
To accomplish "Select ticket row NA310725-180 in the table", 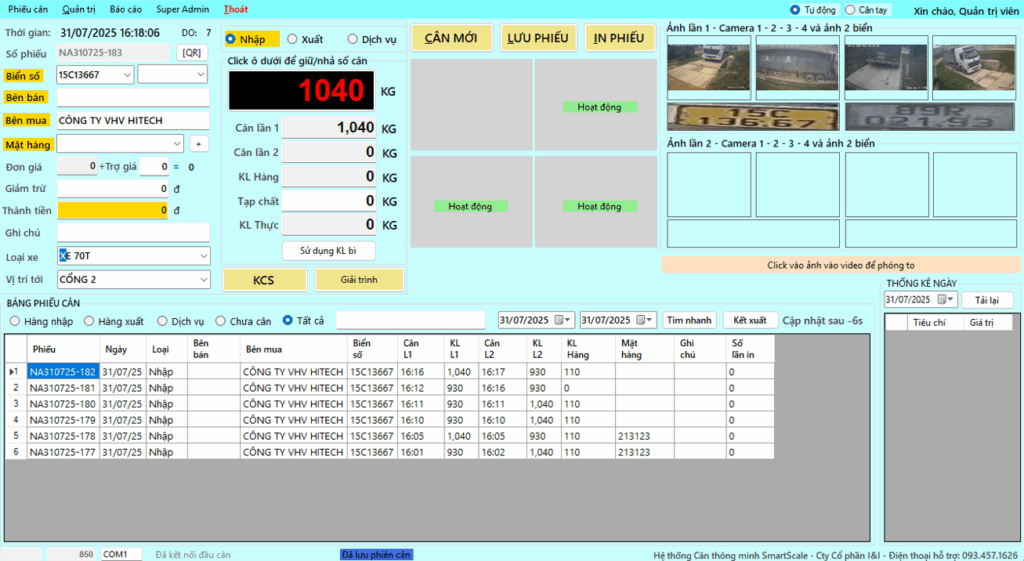I will [x=63, y=404].
